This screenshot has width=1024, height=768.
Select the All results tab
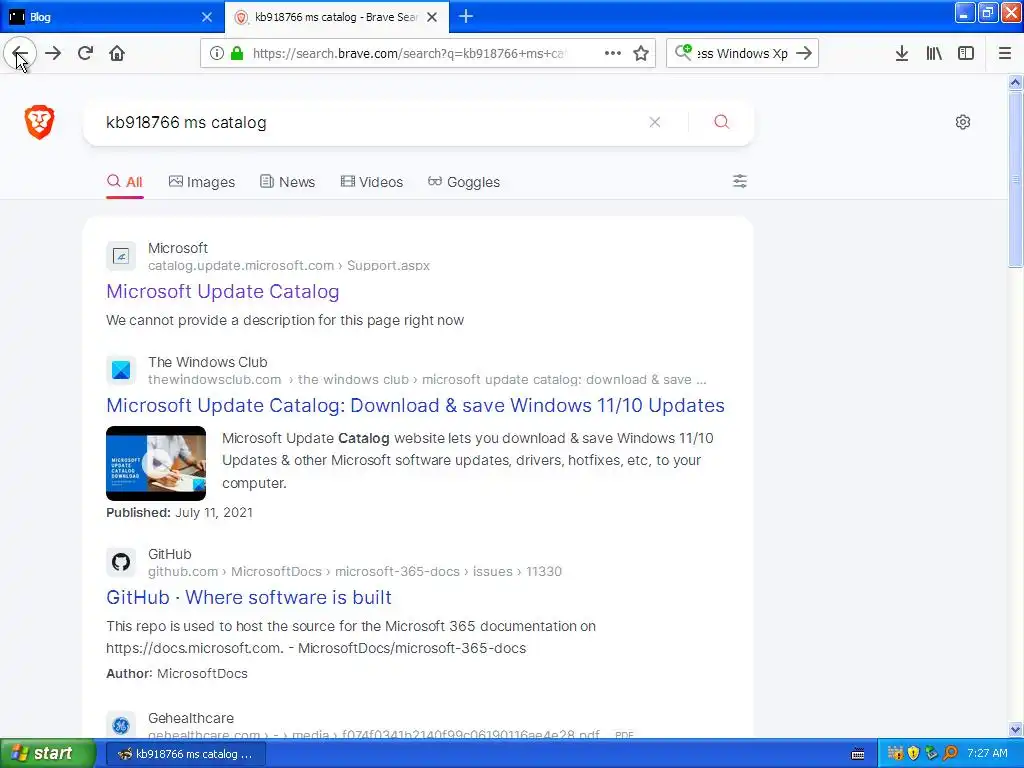(x=125, y=182)
